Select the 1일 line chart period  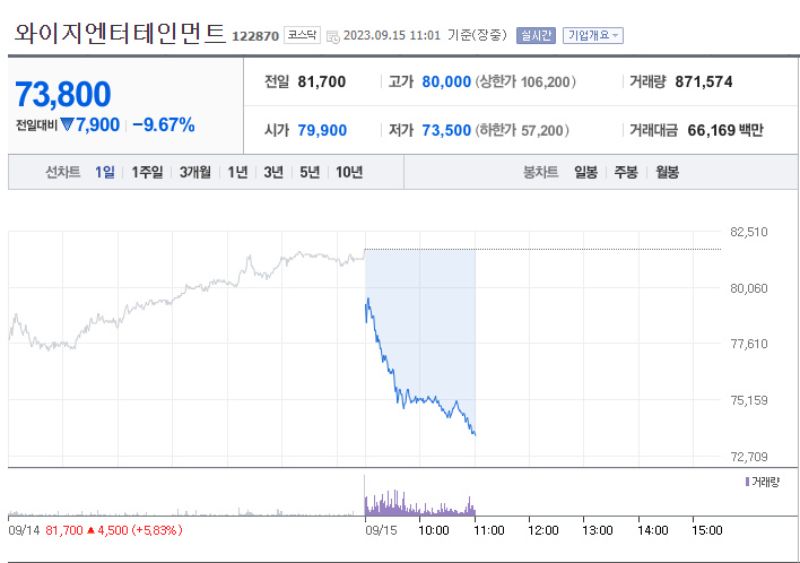pos(105,172)
